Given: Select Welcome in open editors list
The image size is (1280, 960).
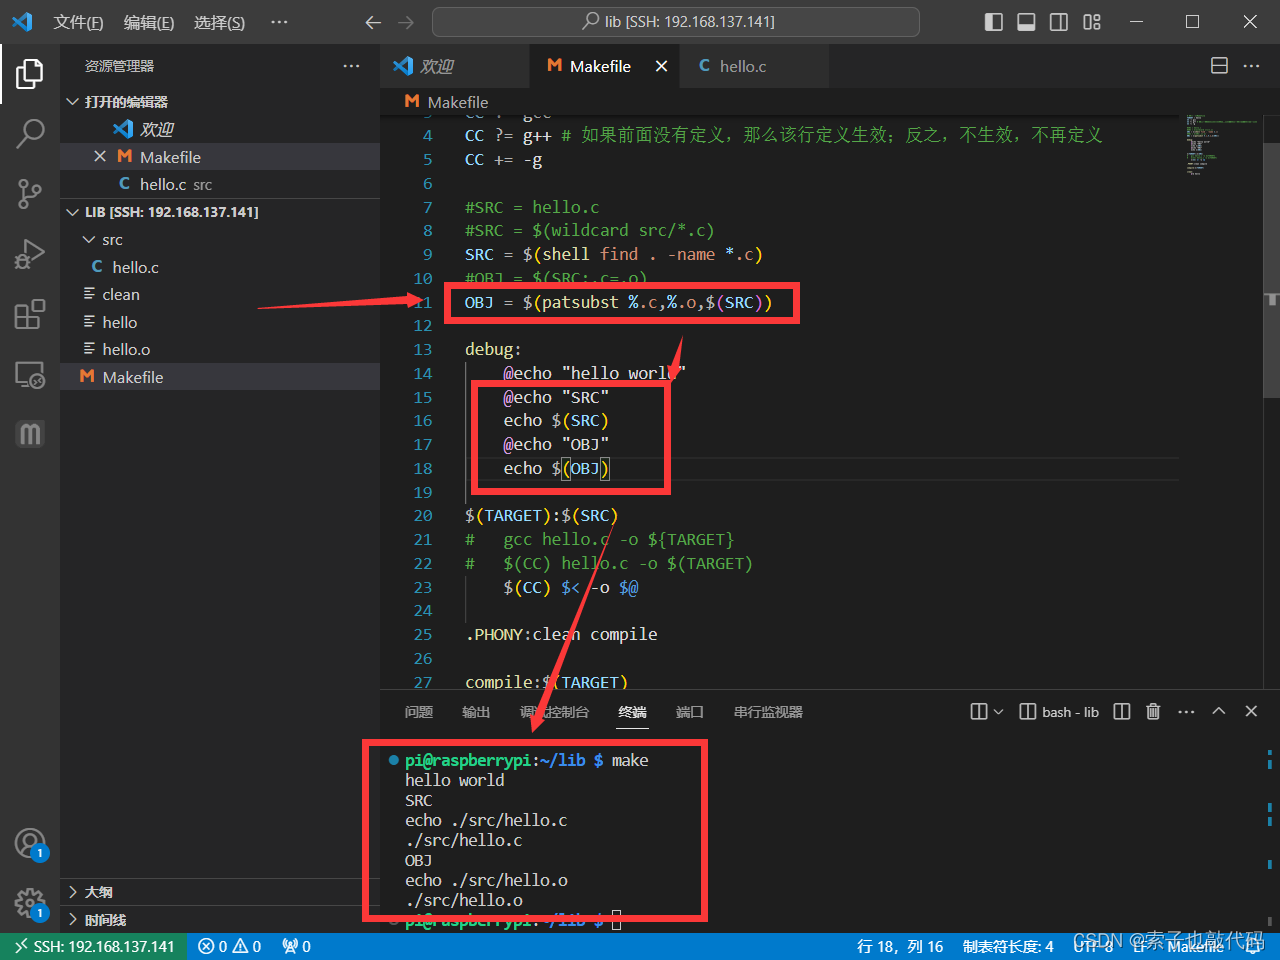Looking at the screenshot, I should [x=220, y=129].
